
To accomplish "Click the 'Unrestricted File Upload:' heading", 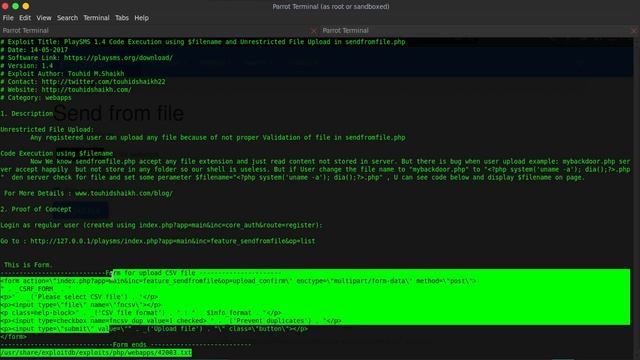I will (47, 130).
